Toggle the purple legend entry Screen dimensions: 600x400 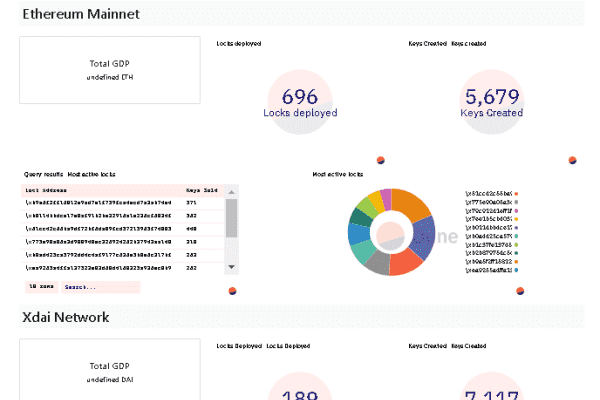point(491,228)
